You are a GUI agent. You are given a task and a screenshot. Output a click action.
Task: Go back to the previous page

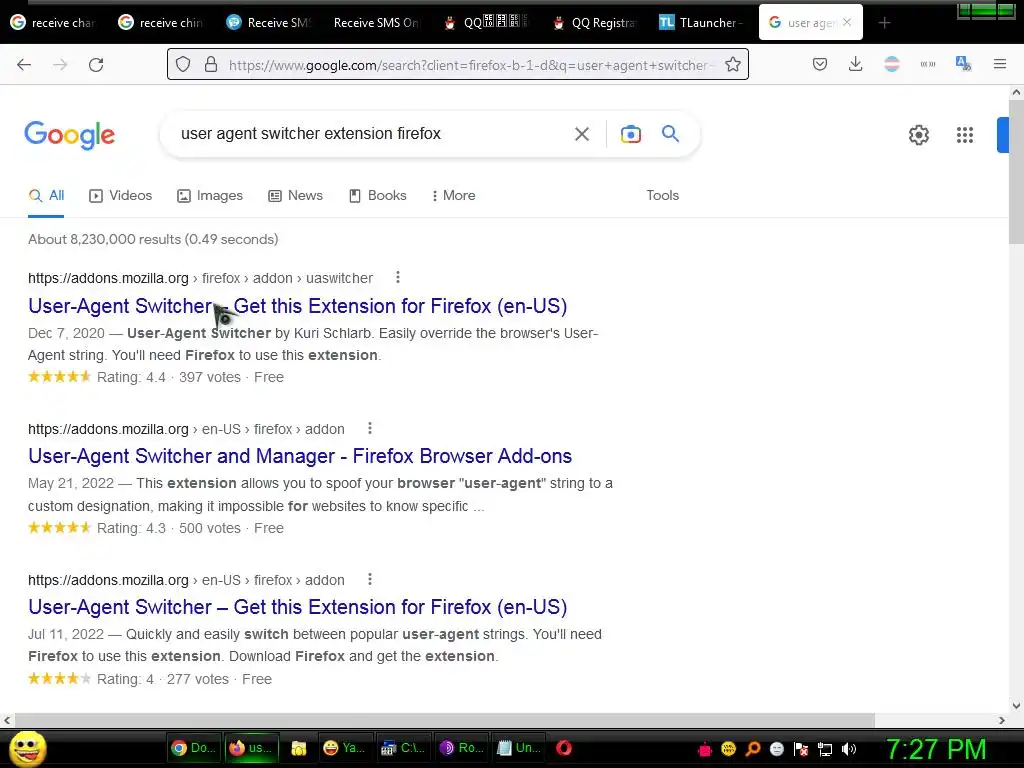(x=24, y=65)
